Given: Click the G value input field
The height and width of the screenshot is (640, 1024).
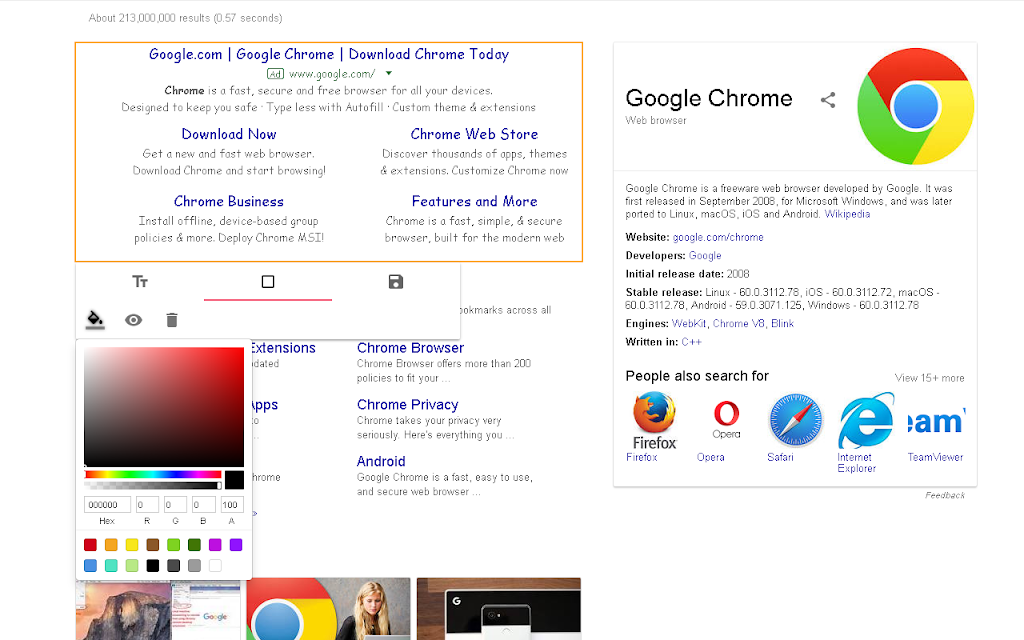Looking at the screenshot, I should point(175,504).
